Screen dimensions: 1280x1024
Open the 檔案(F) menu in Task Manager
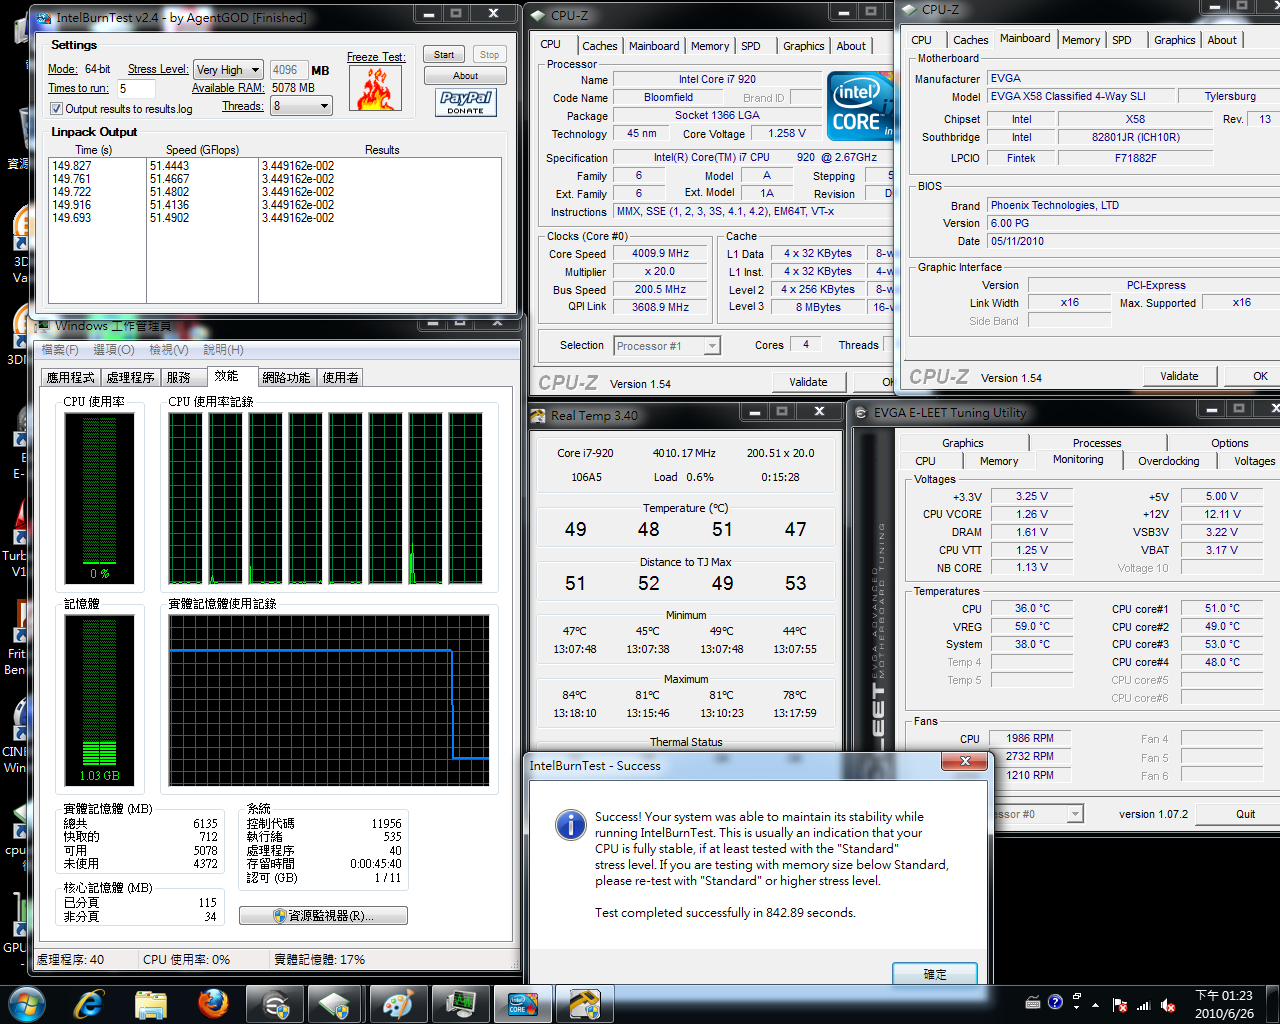point(60,350)
